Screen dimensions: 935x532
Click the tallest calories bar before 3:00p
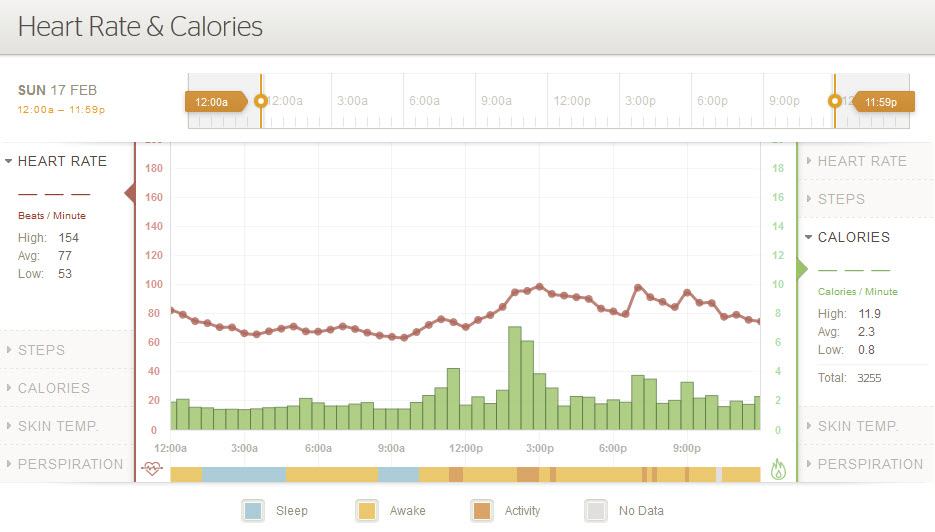click(x=514, y=378)
